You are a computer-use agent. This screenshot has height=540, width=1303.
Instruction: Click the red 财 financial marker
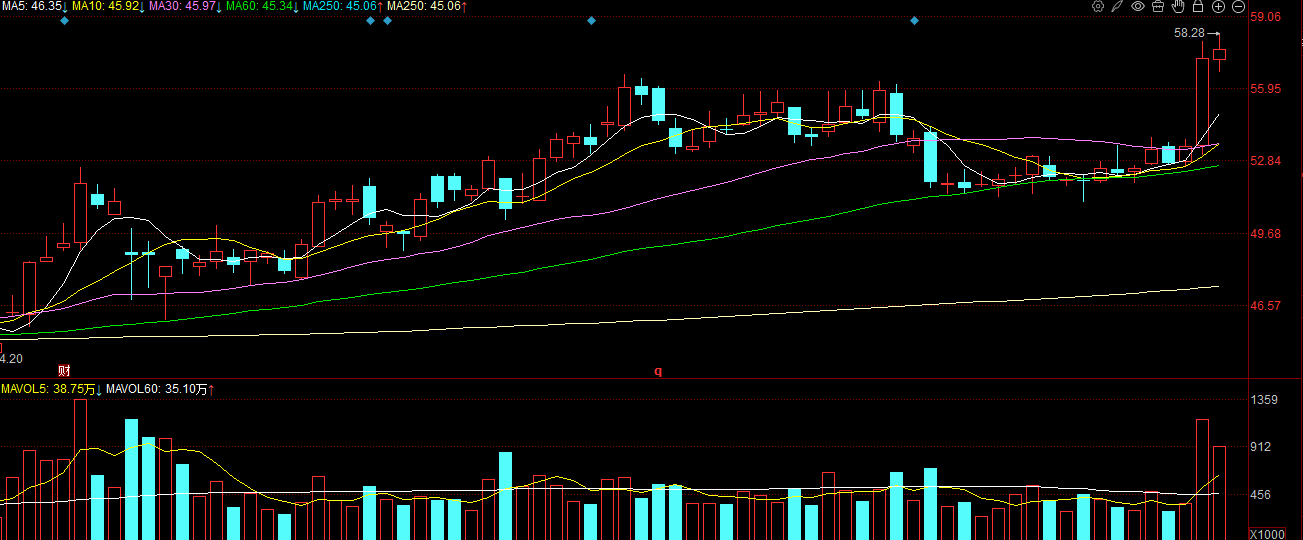pos(64,370)
